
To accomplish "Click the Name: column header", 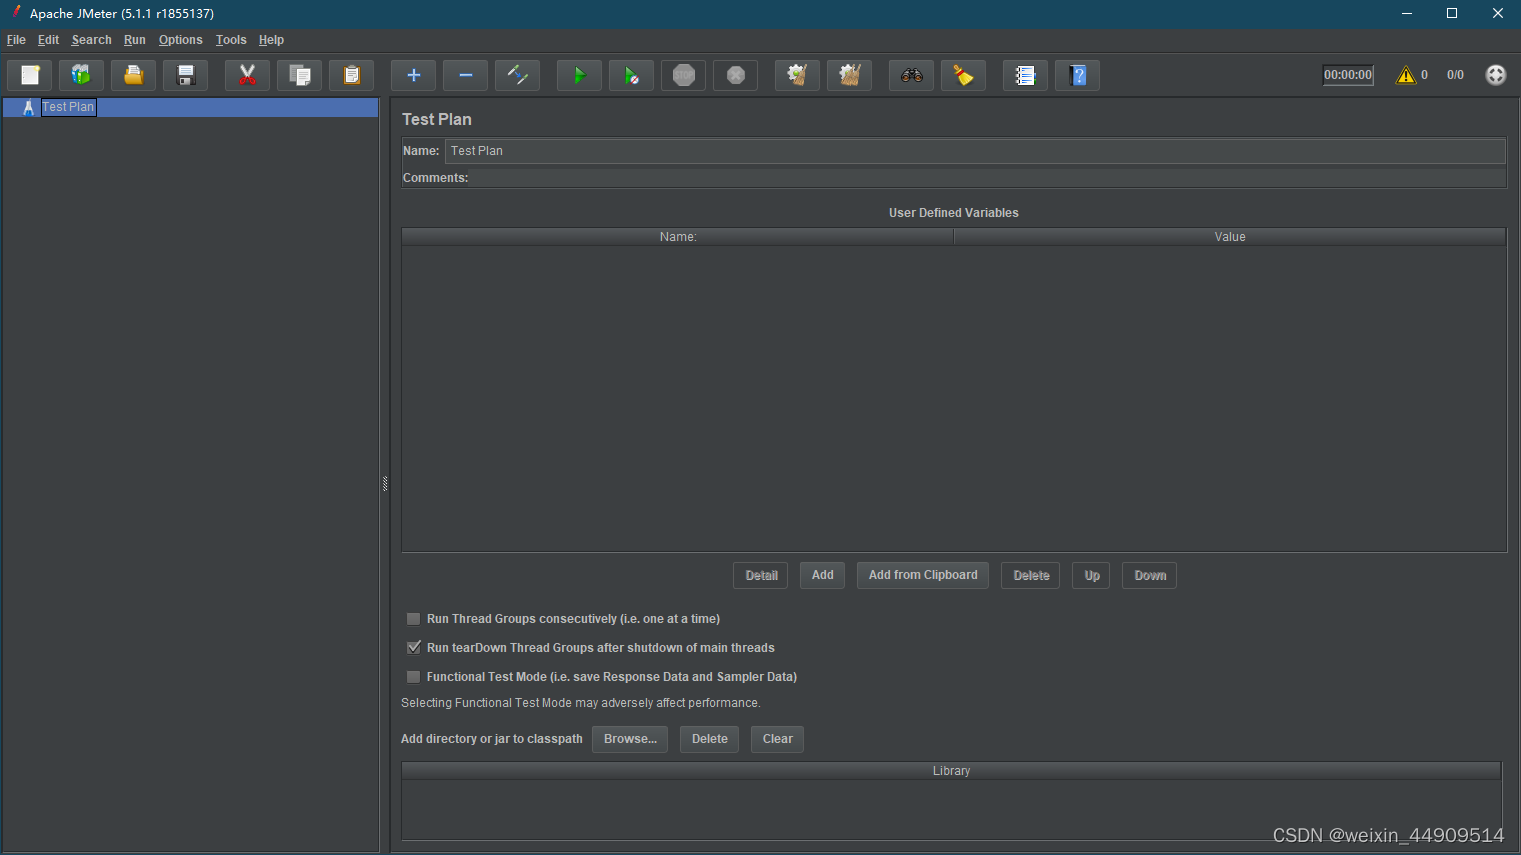I will click(x=678, y=237).
